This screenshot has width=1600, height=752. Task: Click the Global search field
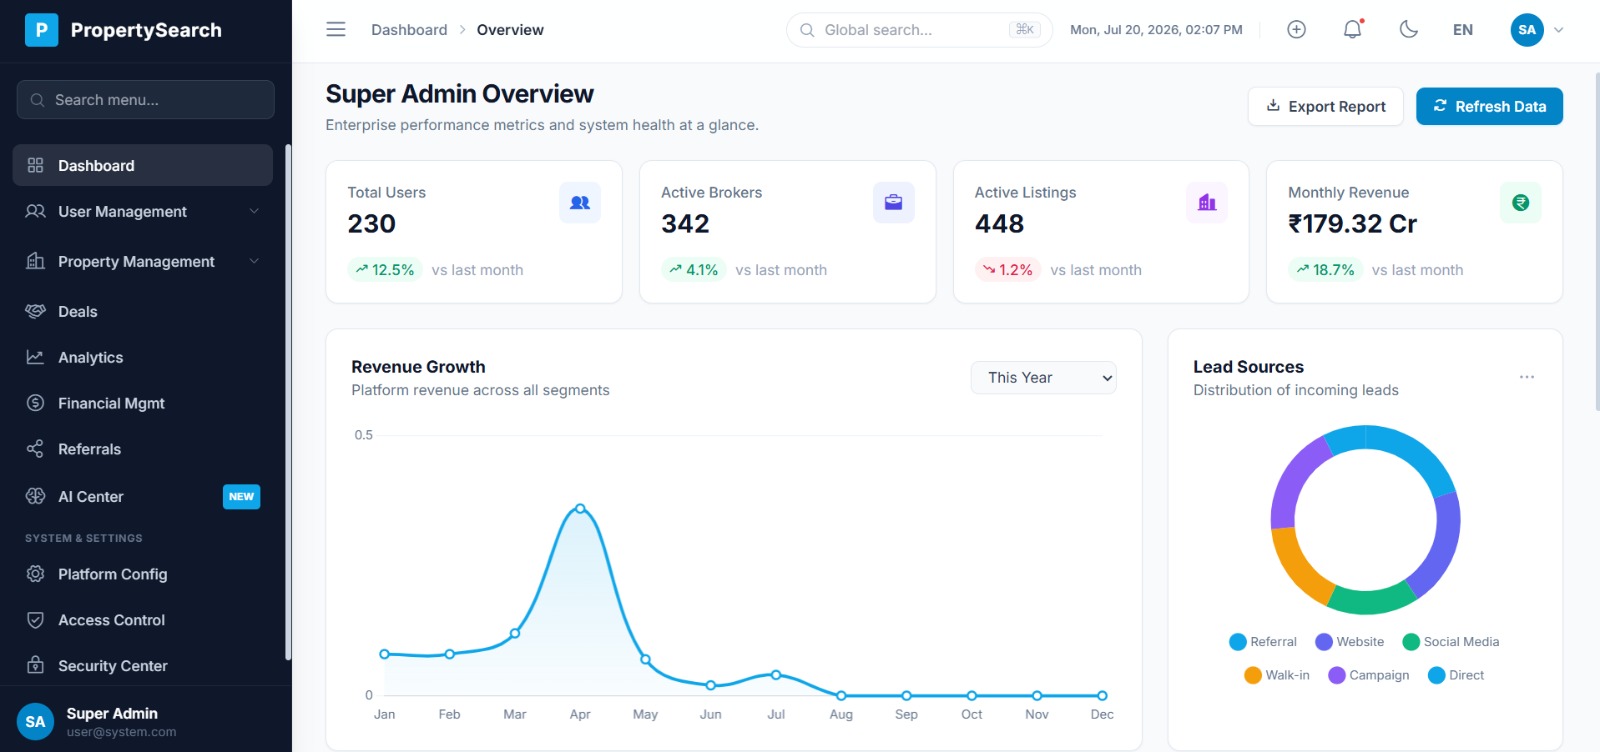(919, 30)
